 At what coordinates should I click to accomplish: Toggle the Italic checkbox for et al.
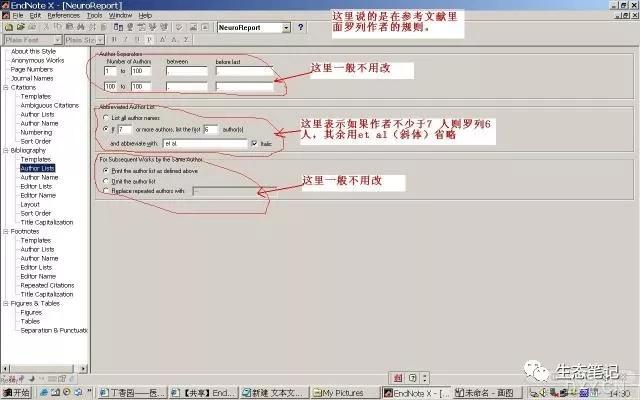254,144
